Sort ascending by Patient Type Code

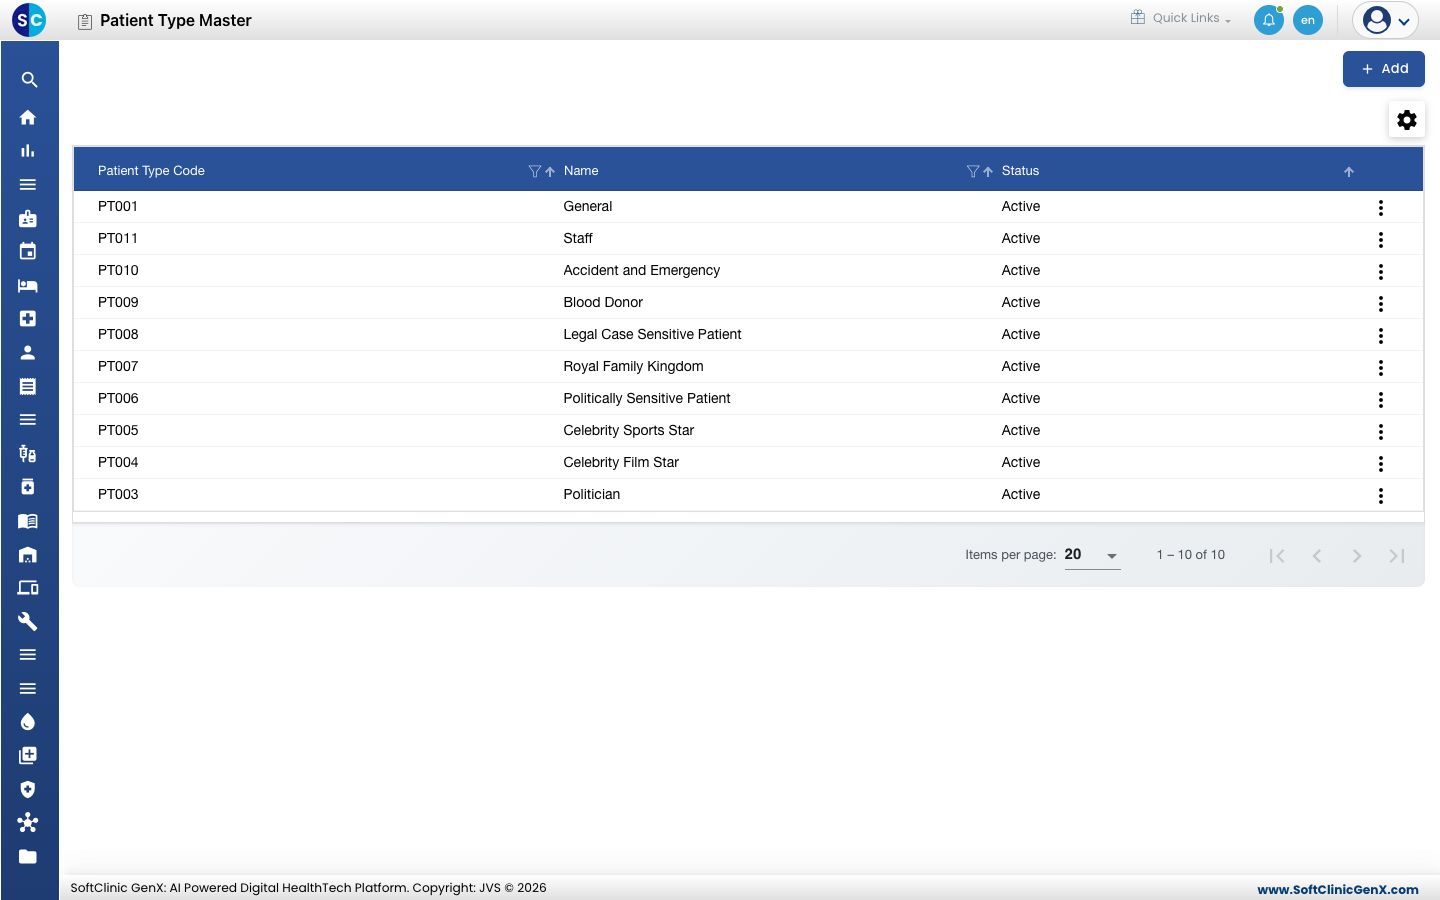pyautogui.click(x=550, y=171)
